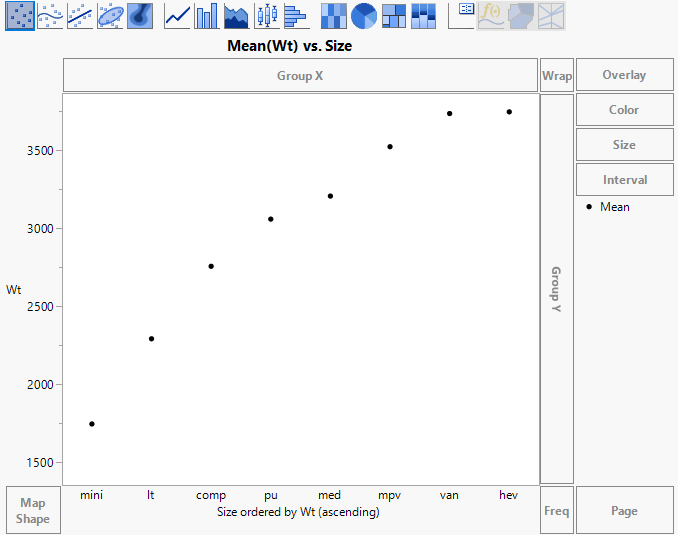
Task: Switch to the Bar chart icon
Action: [x=207, y=15]
